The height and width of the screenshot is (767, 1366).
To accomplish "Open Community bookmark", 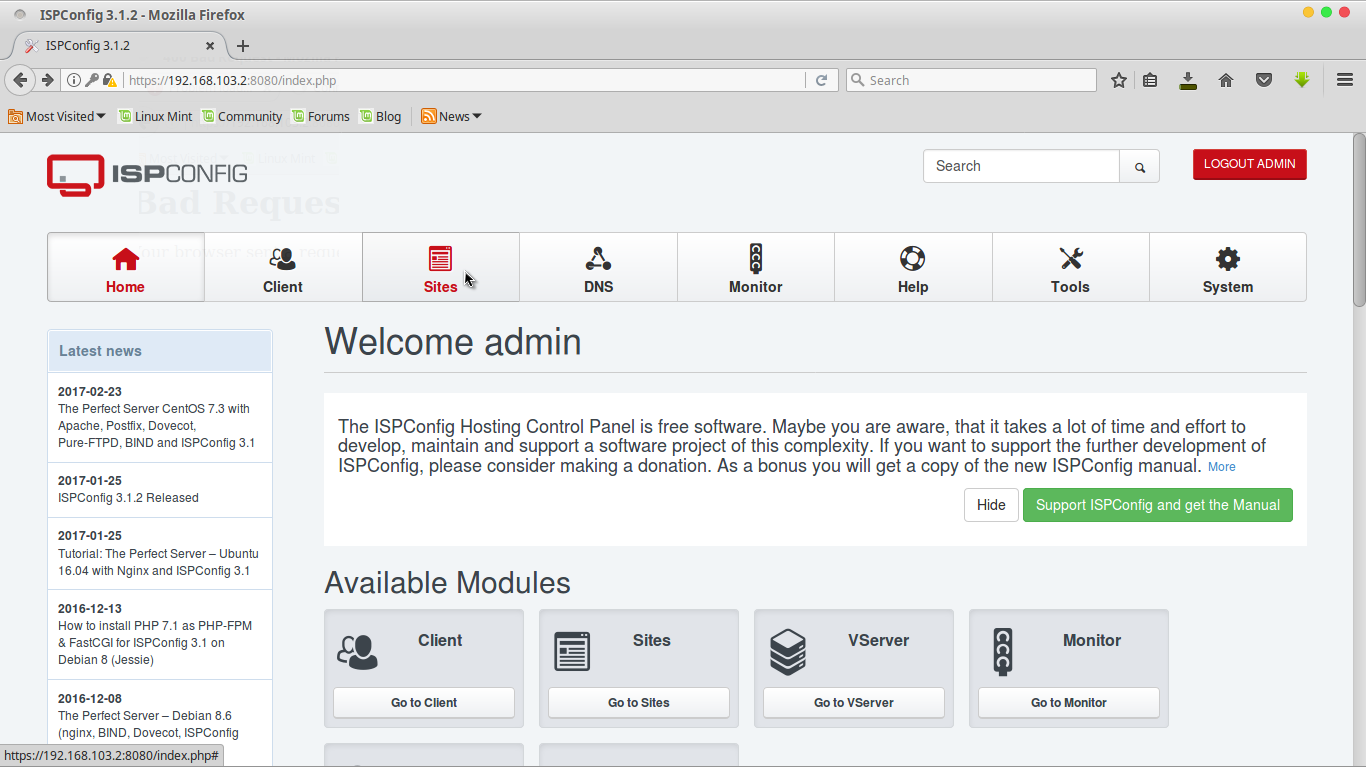I will pos(241,116).
